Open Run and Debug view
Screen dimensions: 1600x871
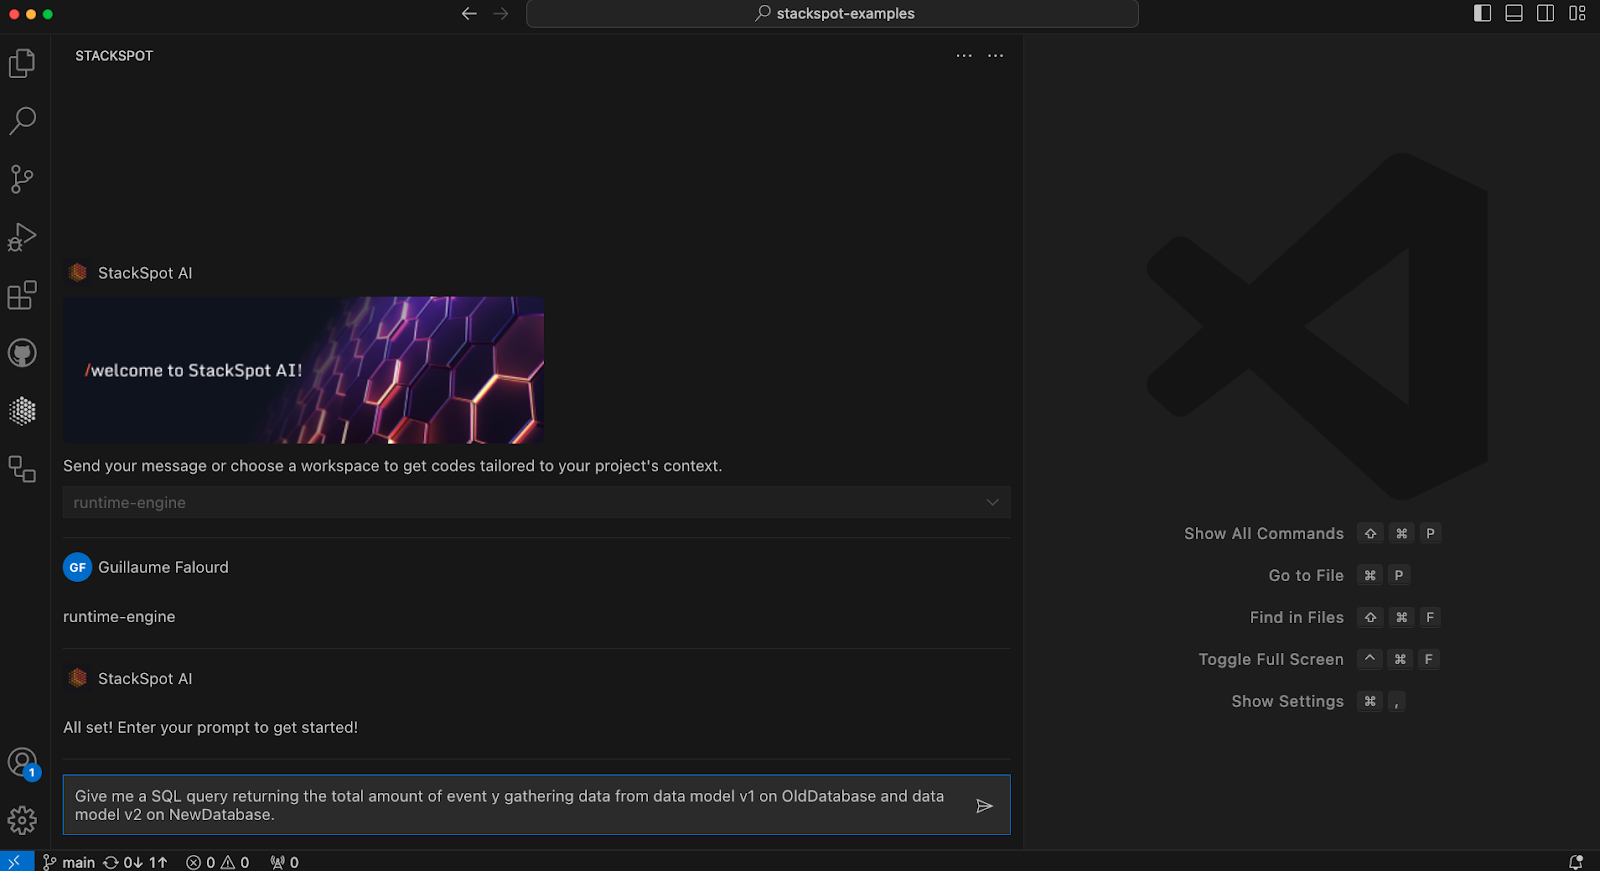click(x=22, y=237)
